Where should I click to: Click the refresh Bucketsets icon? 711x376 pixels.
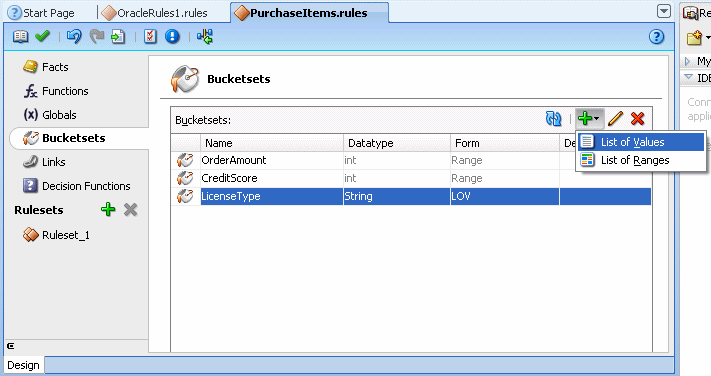click(554, 119)
